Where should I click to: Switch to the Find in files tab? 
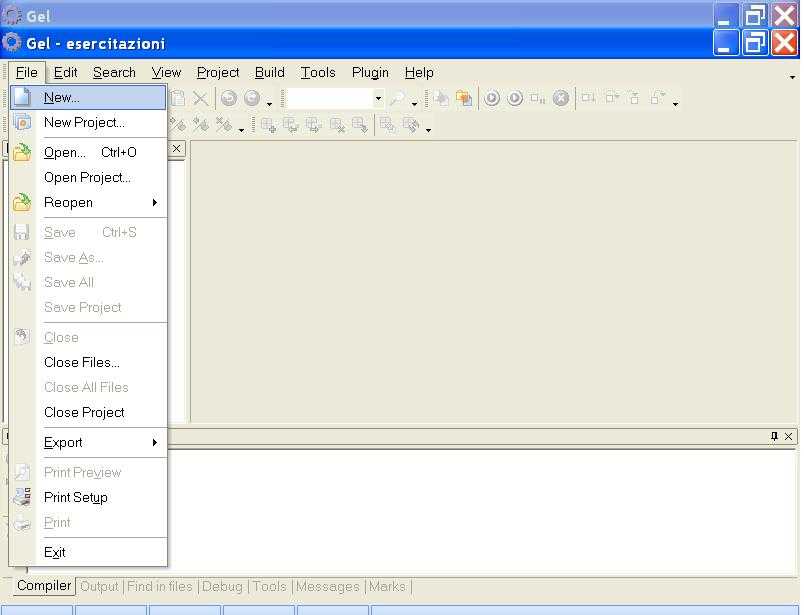pos(160,587)
